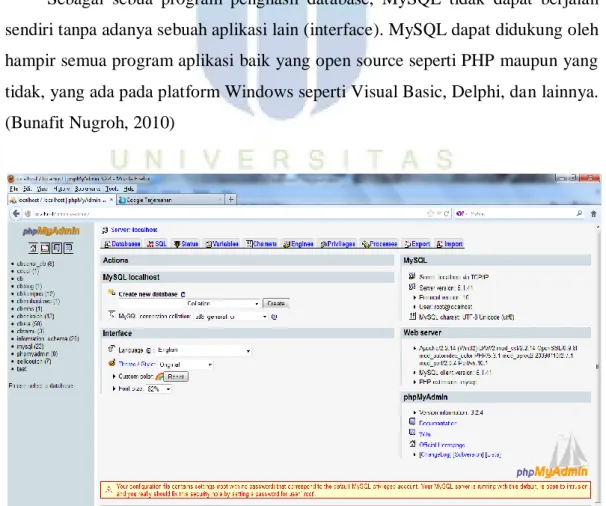Click the info icon beside Create new database
The width and height of the screenshot is (606, 506).
pos(183,295)
